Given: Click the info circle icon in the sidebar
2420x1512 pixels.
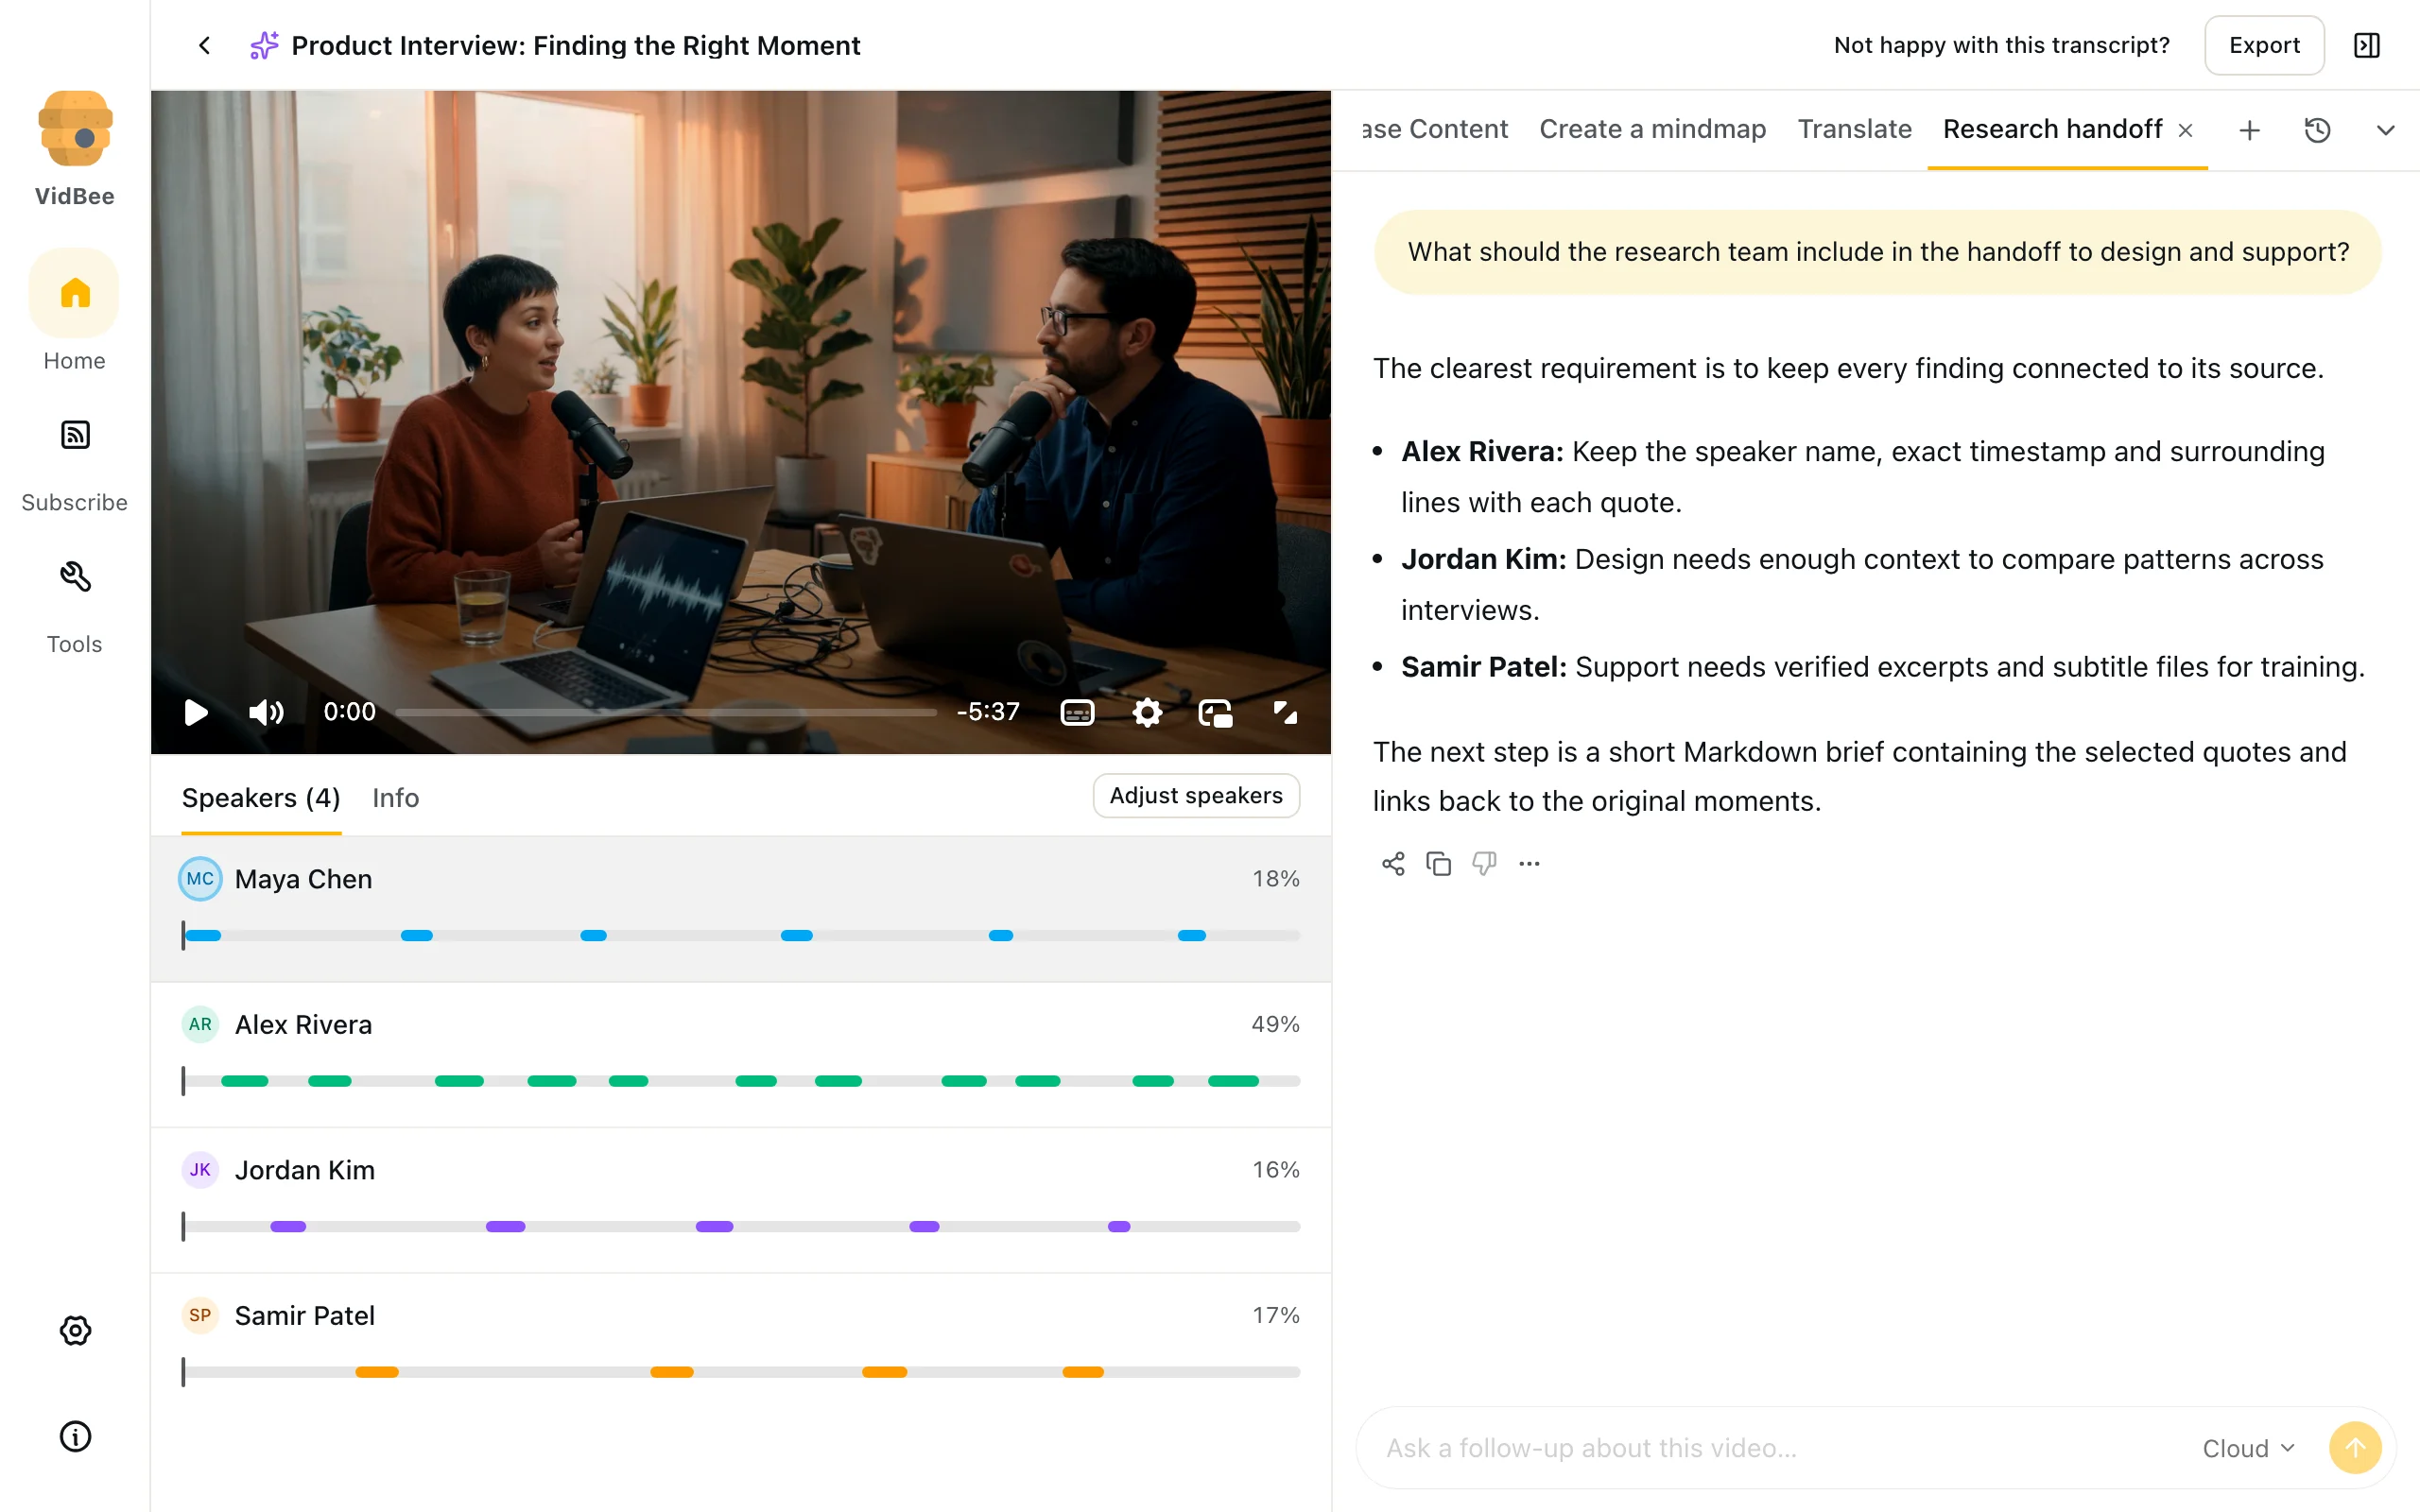Looking at the screenshot, I should click(x=75, y=1436).
